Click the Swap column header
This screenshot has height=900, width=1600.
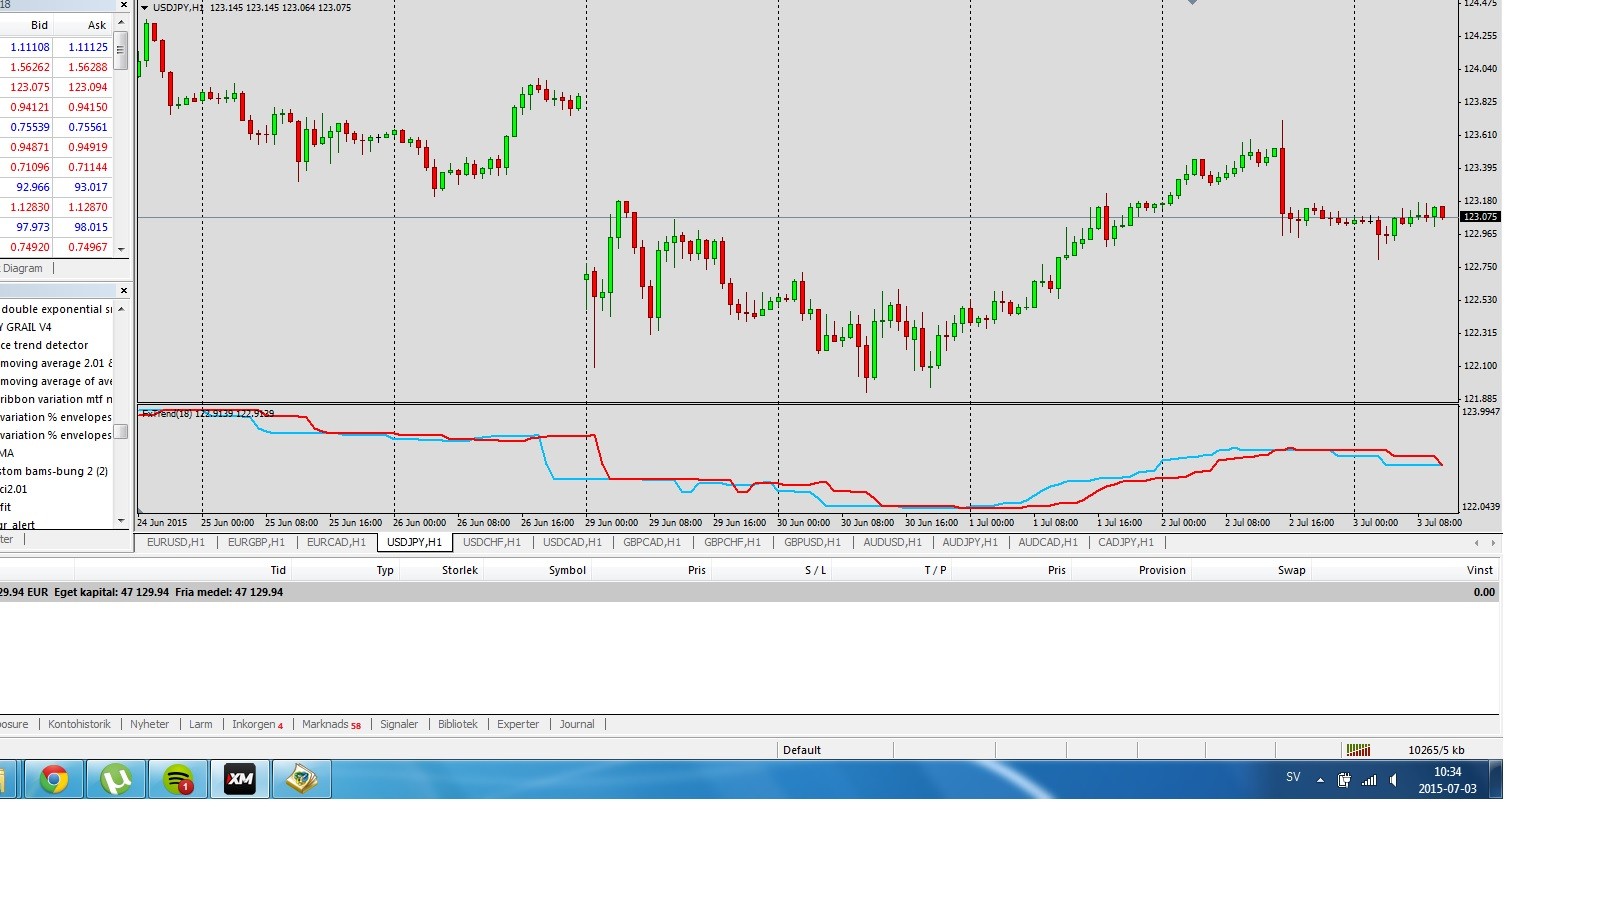pos(1291,570)
